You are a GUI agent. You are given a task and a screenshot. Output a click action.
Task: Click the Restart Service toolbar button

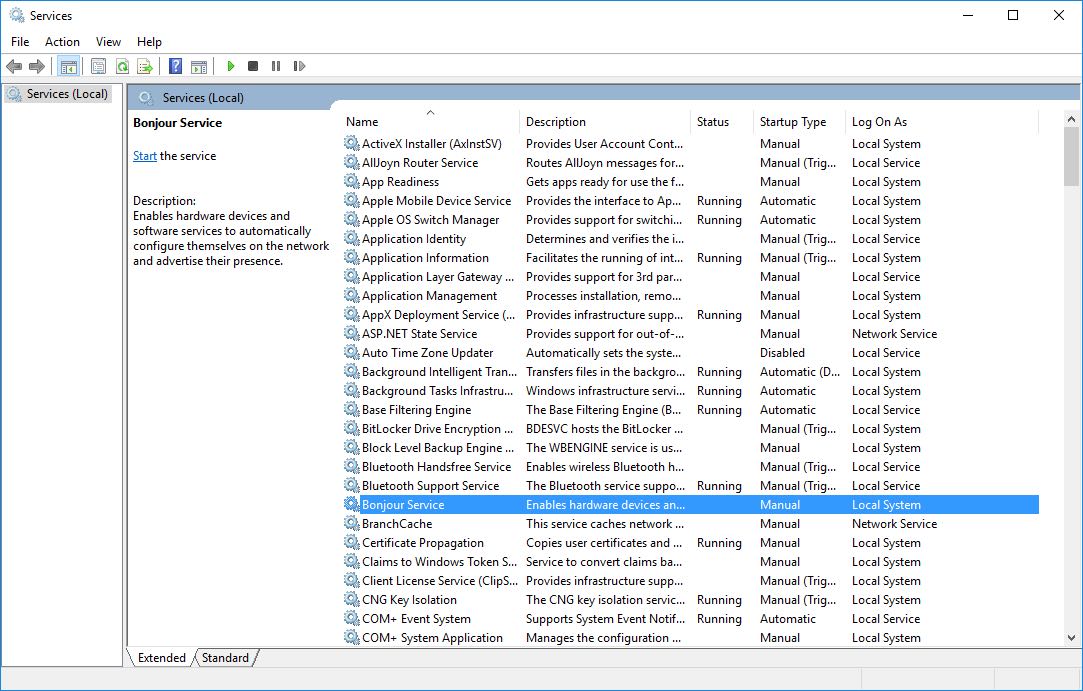pyautogui.click(x=299, y=66)
